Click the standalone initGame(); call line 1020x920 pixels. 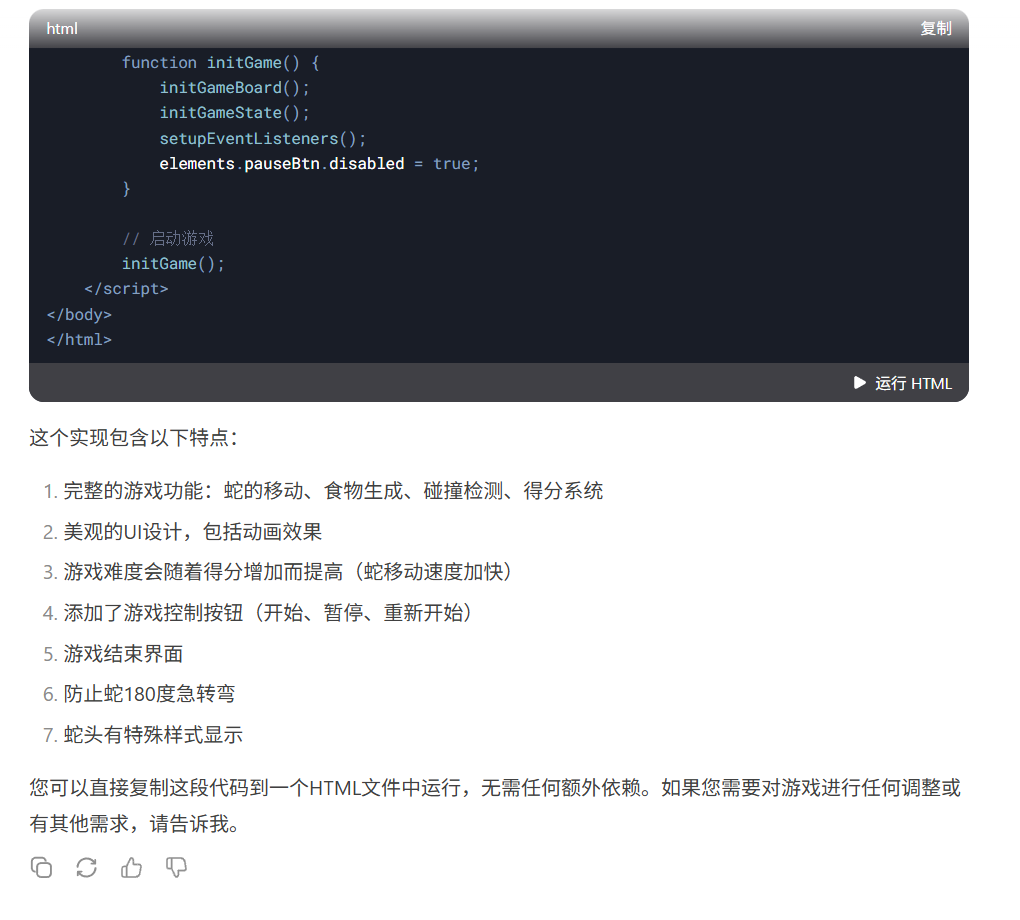click(x=173, y=264)
